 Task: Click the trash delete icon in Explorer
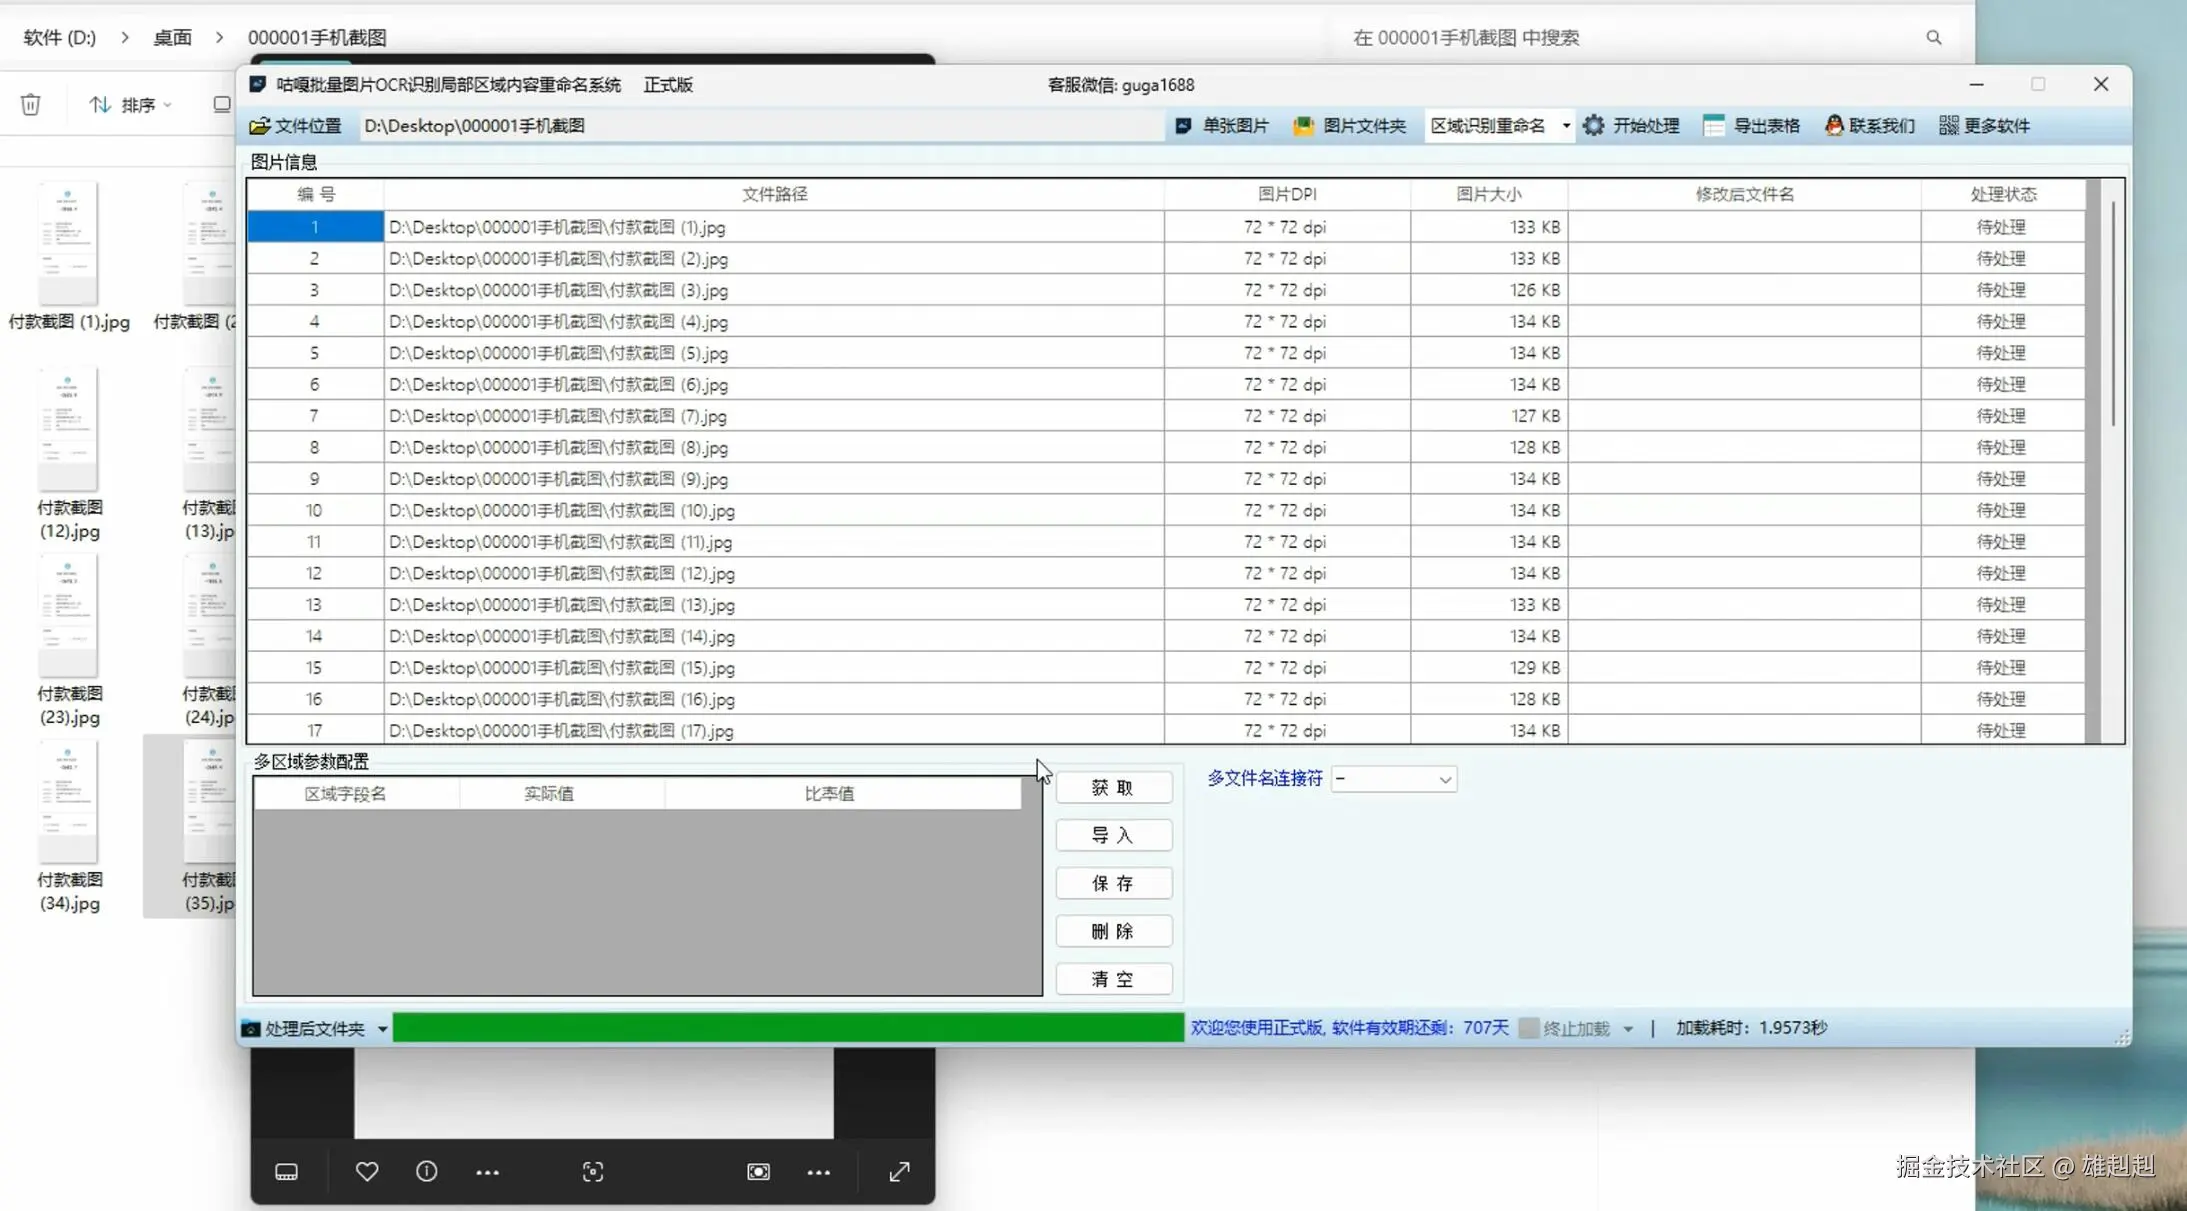pos(31,104)
